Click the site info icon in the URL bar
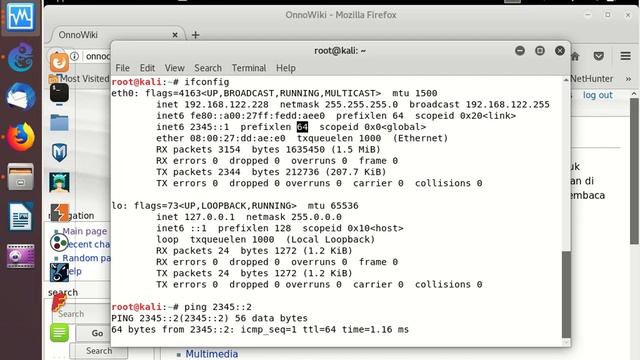 (75, 56)
